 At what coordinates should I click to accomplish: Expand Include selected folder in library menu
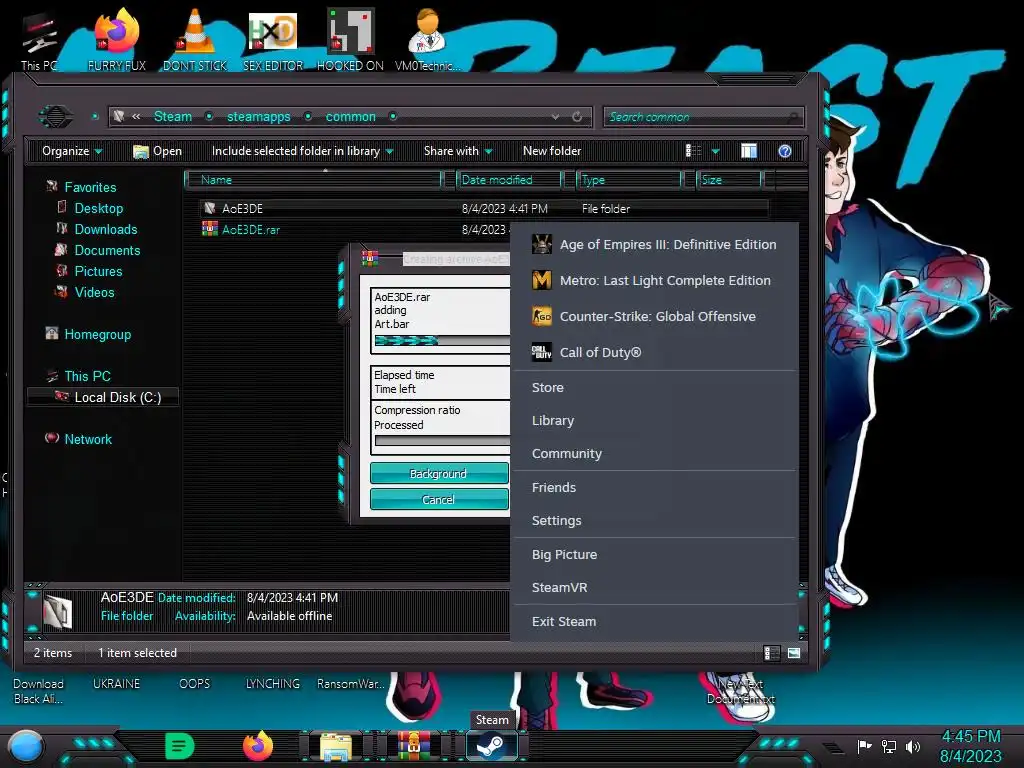coord(302,151)
